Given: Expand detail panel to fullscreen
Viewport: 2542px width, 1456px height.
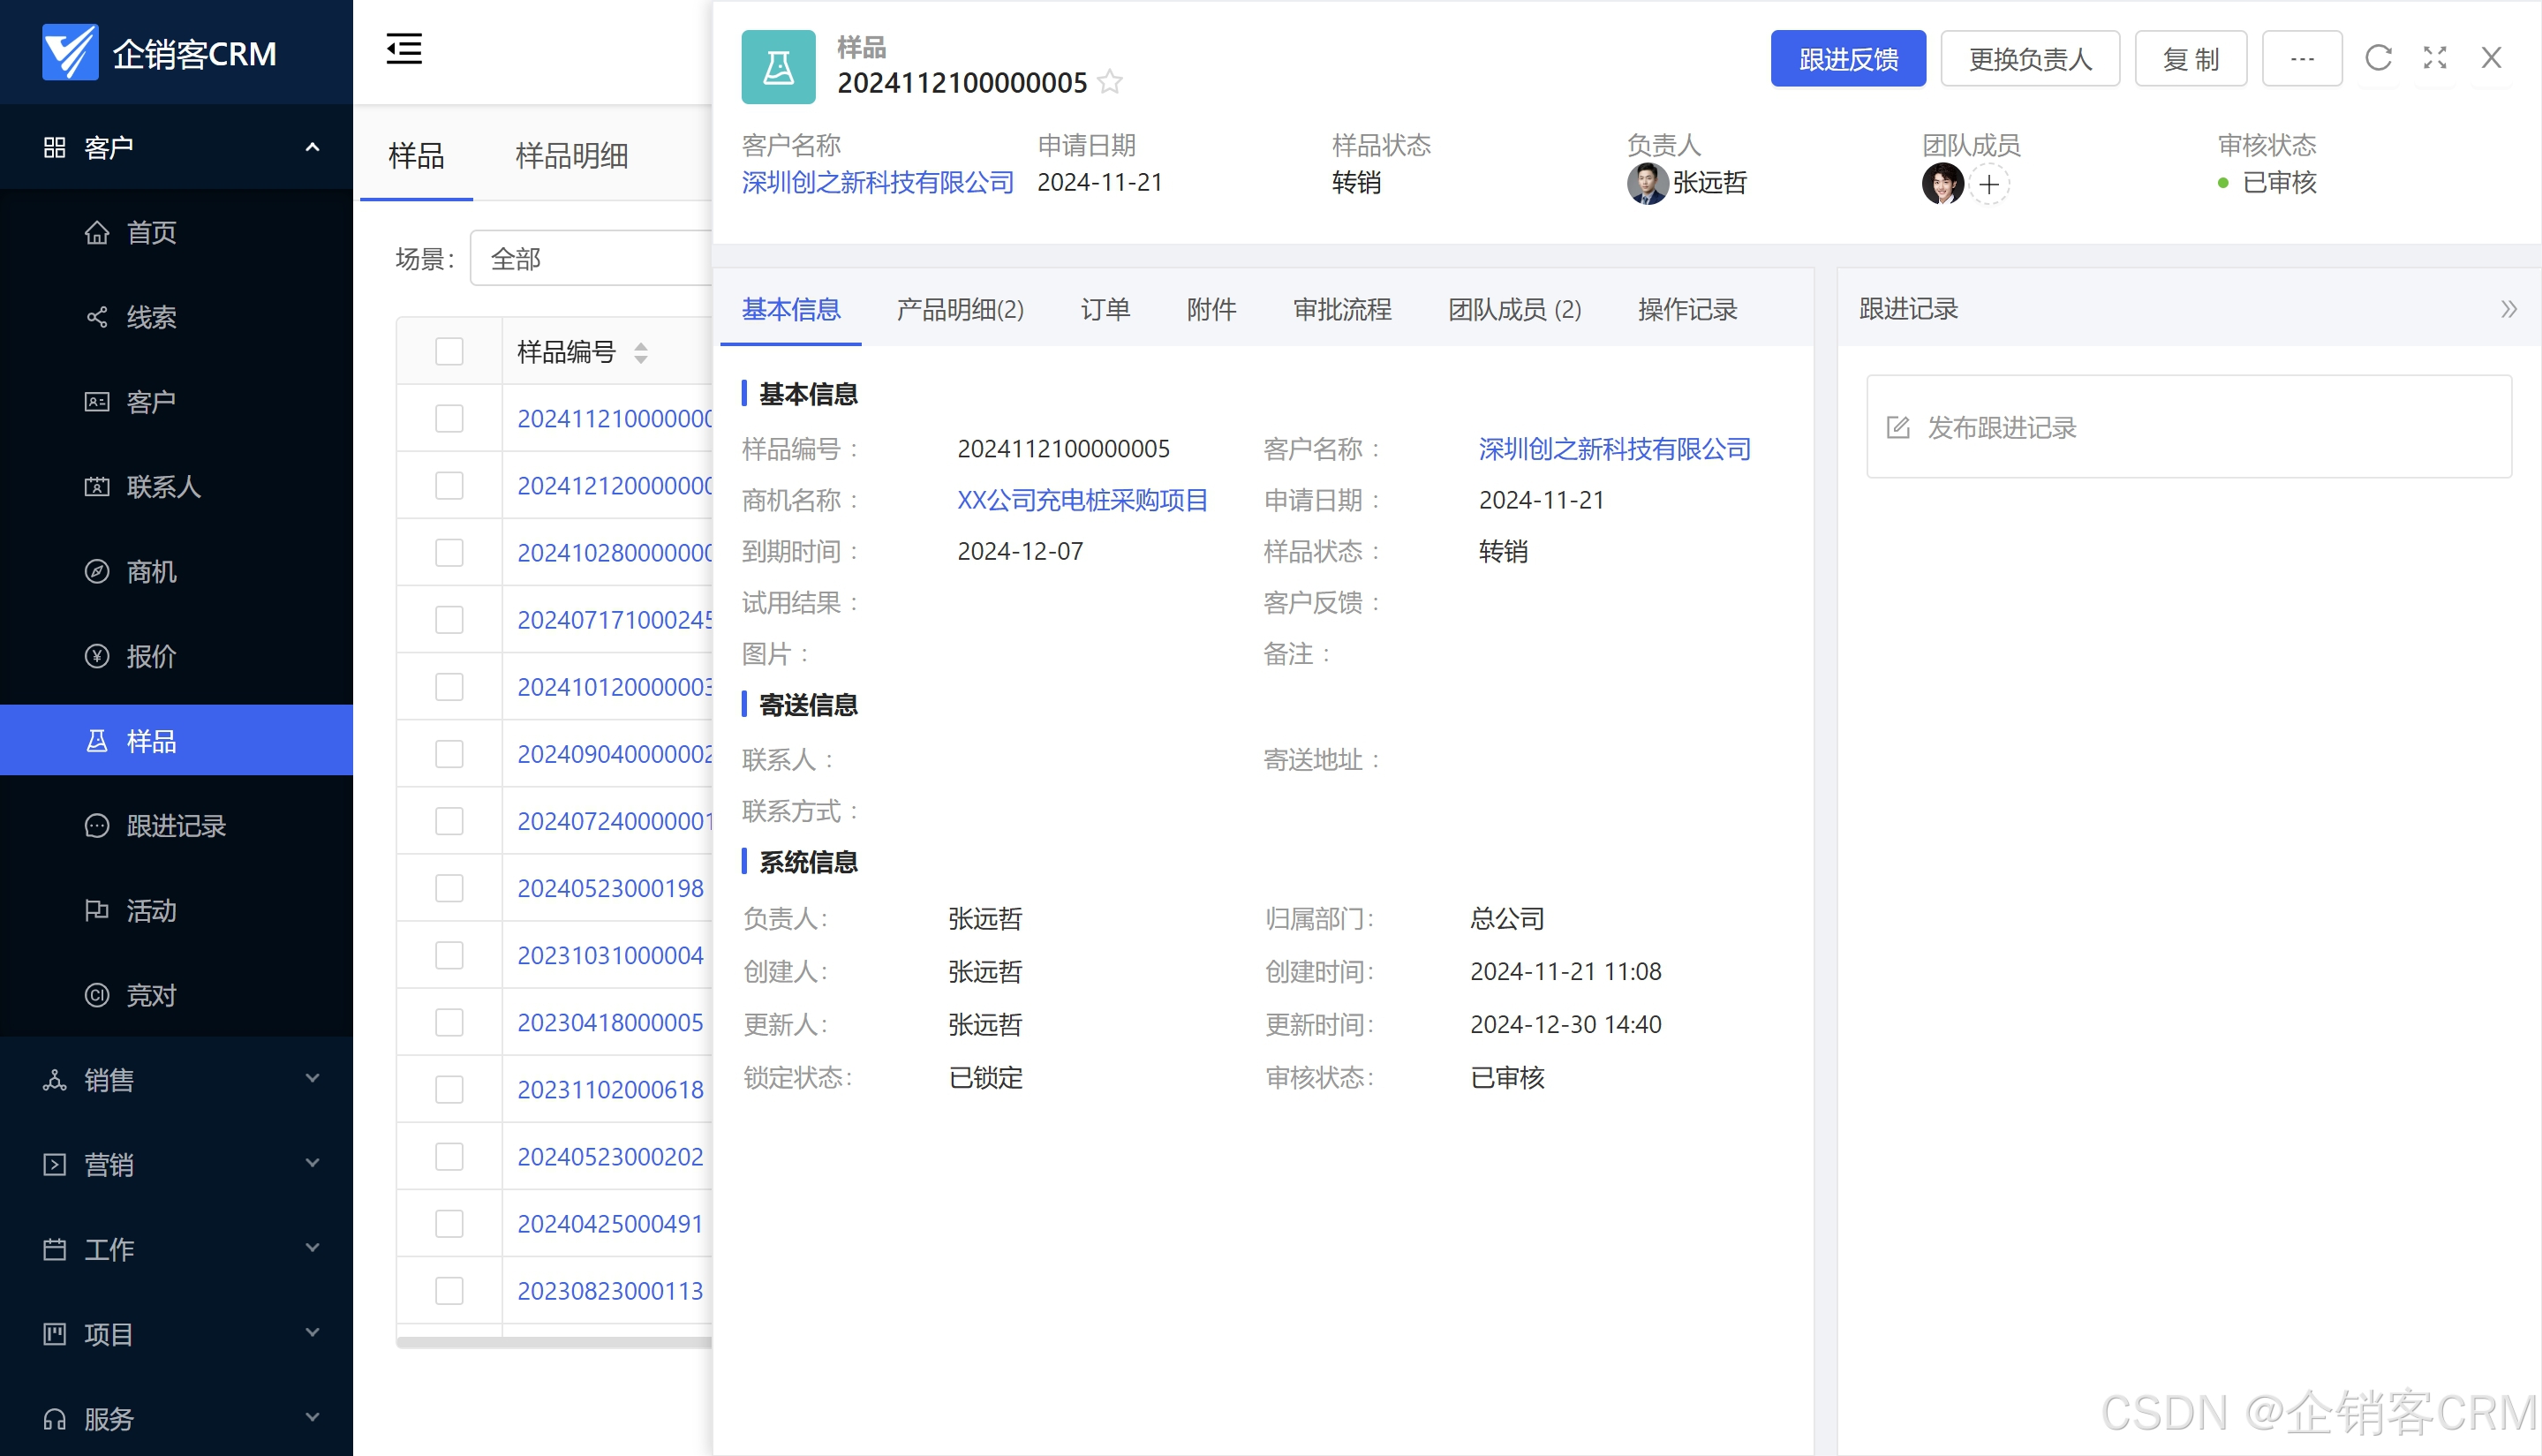Looking at the screenshot, I should pos(2435,58).
